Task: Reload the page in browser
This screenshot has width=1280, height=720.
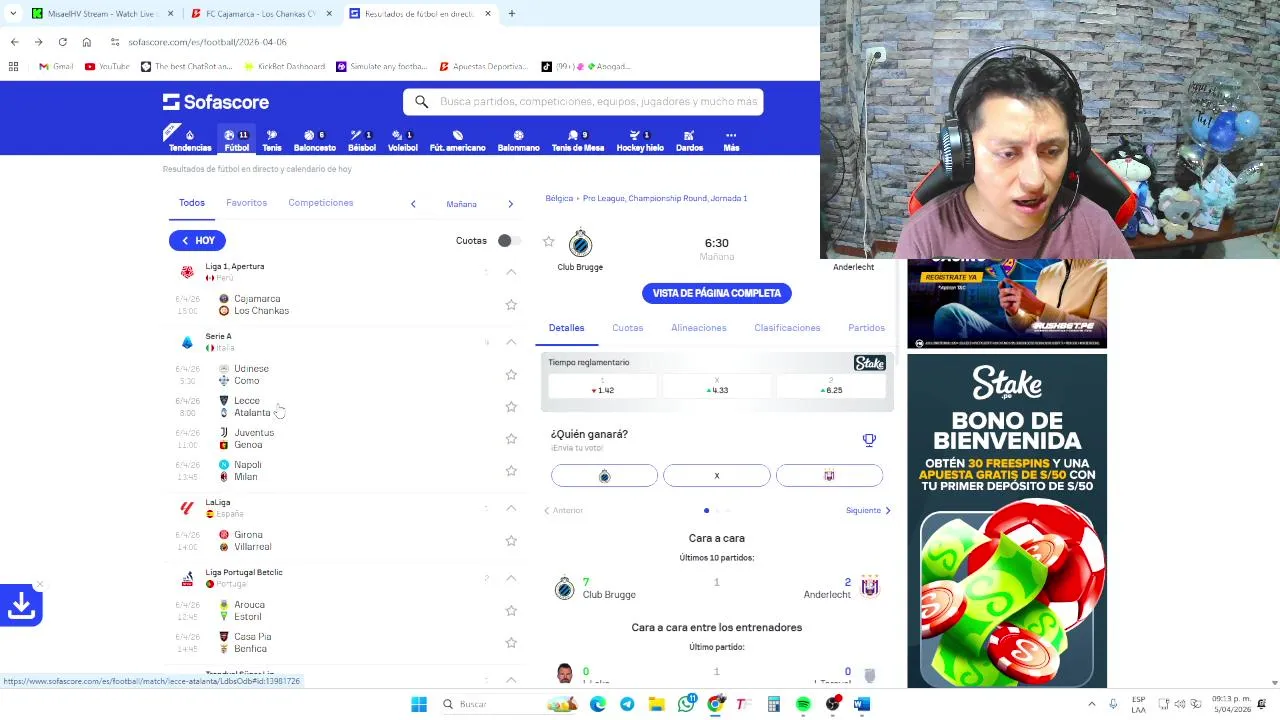Action: 62,42
